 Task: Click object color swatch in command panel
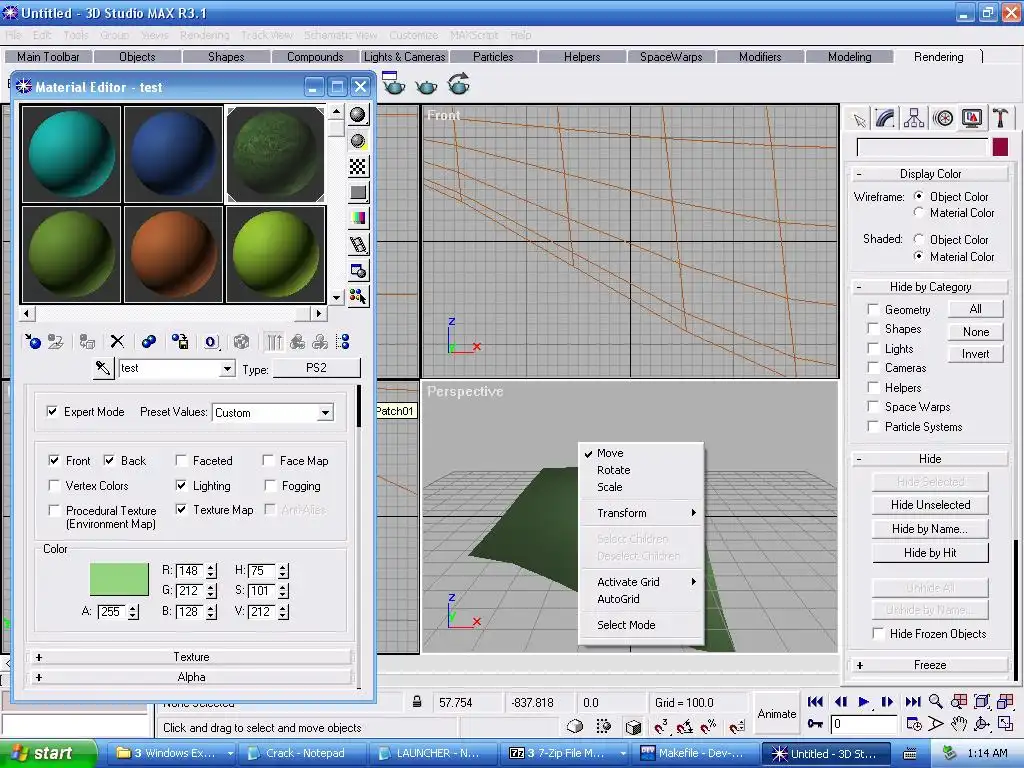pos(1000,147)
